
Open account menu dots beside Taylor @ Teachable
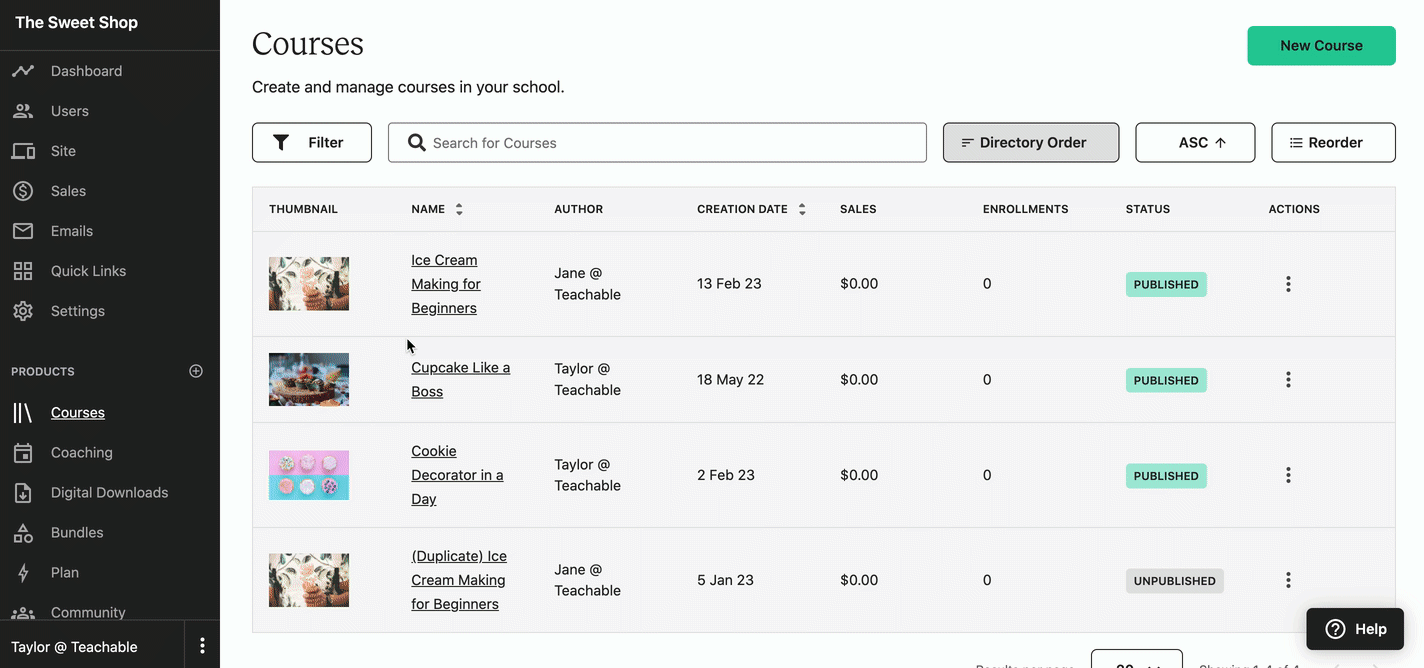202,646
